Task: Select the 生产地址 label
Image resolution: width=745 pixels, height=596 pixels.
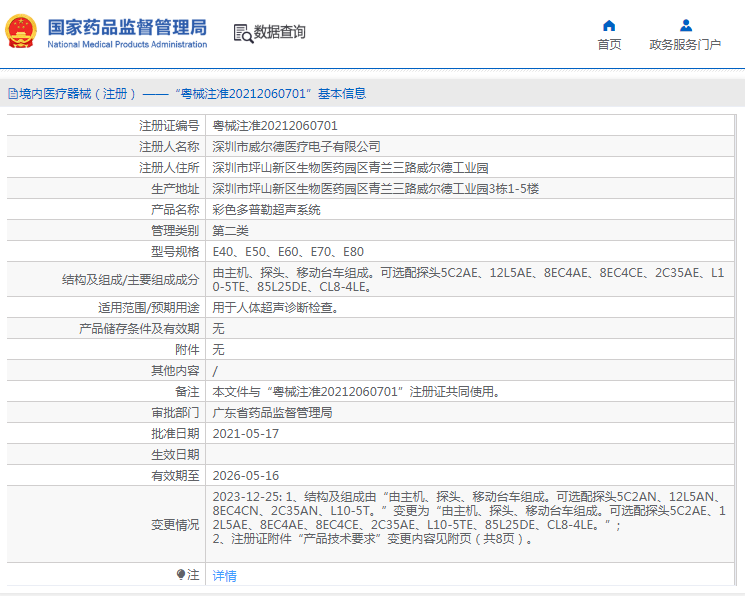Action: (x=175, y=189)
